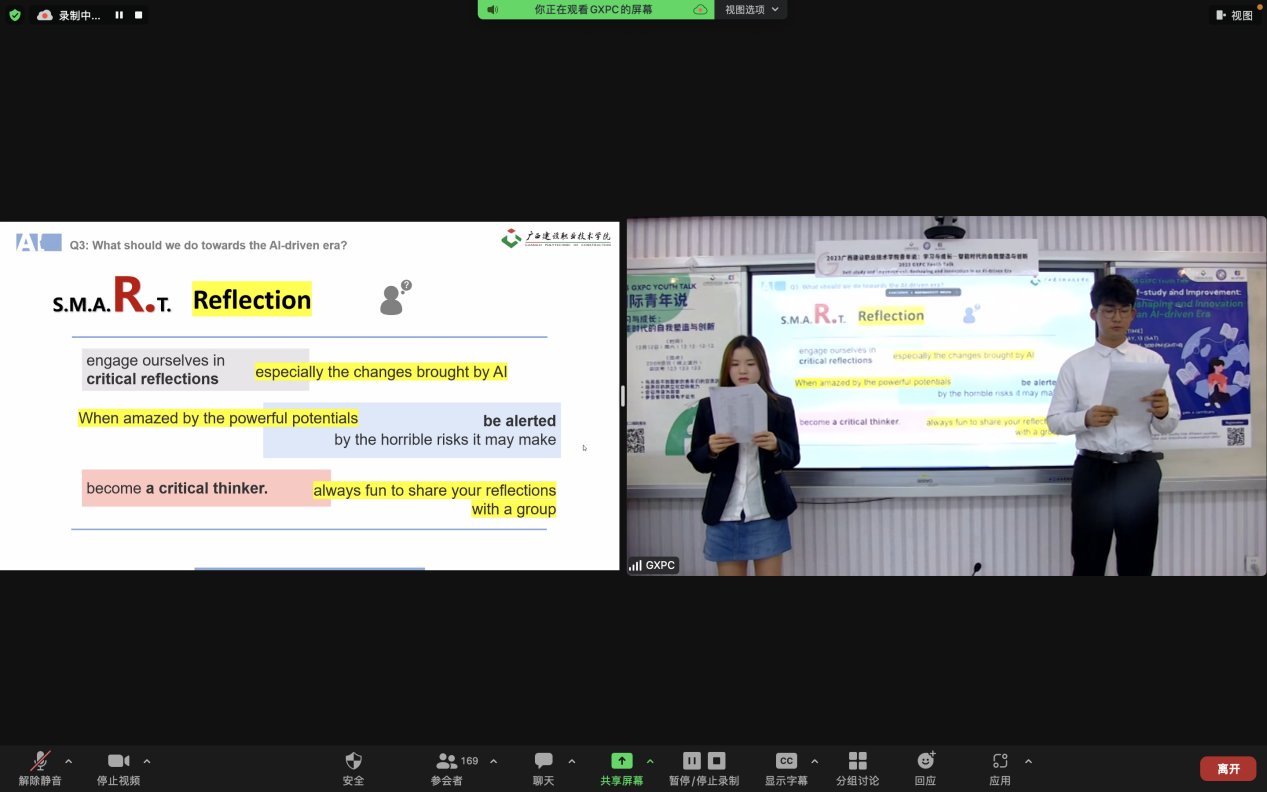Open the Participants (参会者) panel
The image size is (1267, 792).
[x=447, y=762]
